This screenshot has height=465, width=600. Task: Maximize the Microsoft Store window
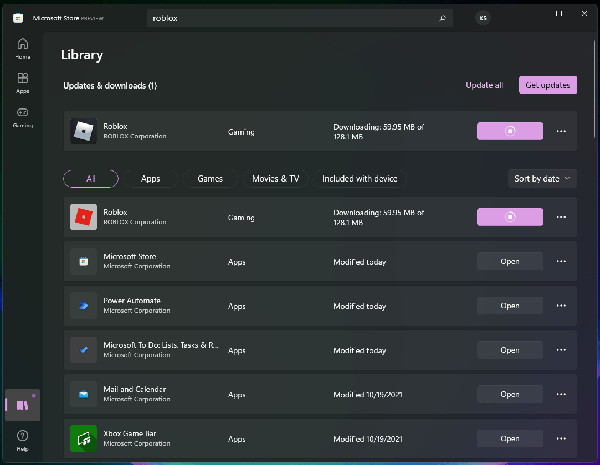pos(559,13)
